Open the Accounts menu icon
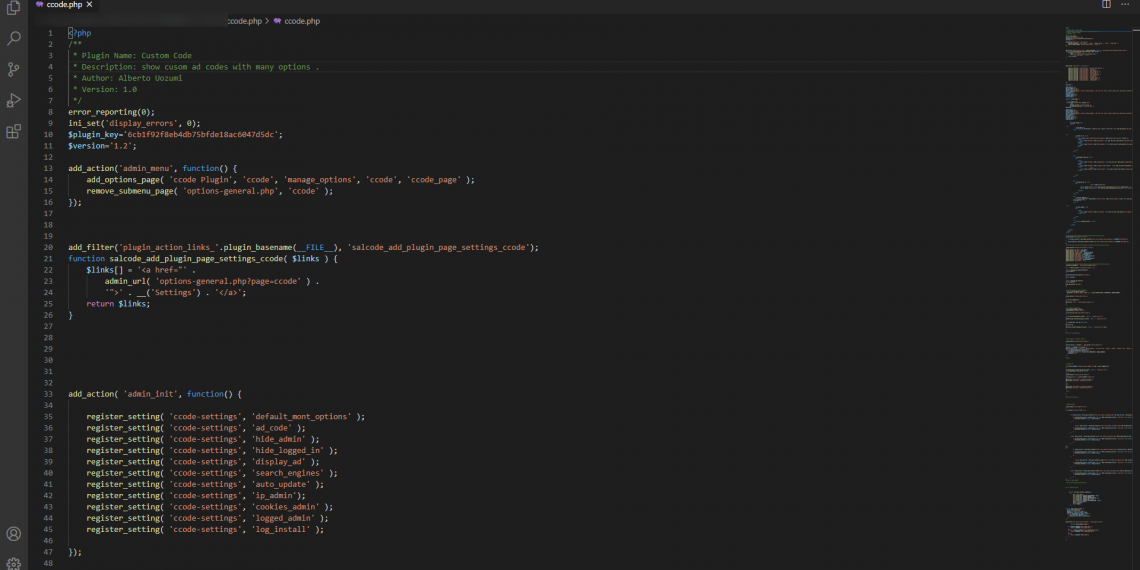 pyautogui.click(x=13, y=534)
